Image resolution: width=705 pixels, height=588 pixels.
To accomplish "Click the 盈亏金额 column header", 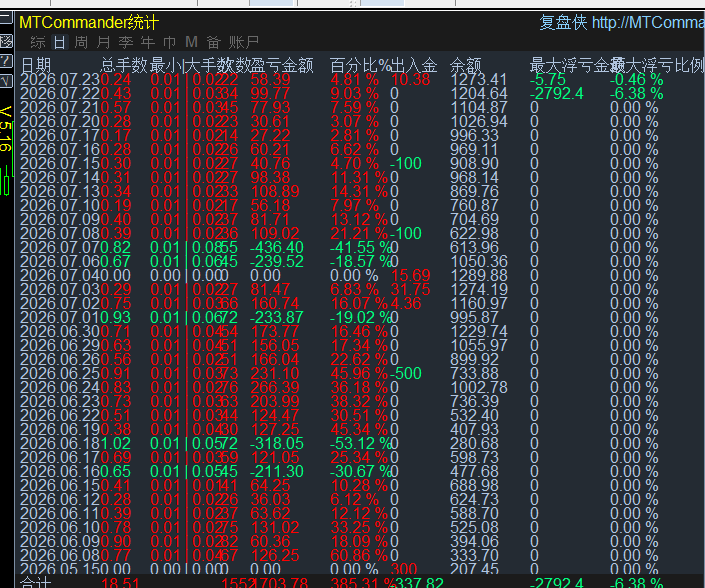I will pos(281,66).
